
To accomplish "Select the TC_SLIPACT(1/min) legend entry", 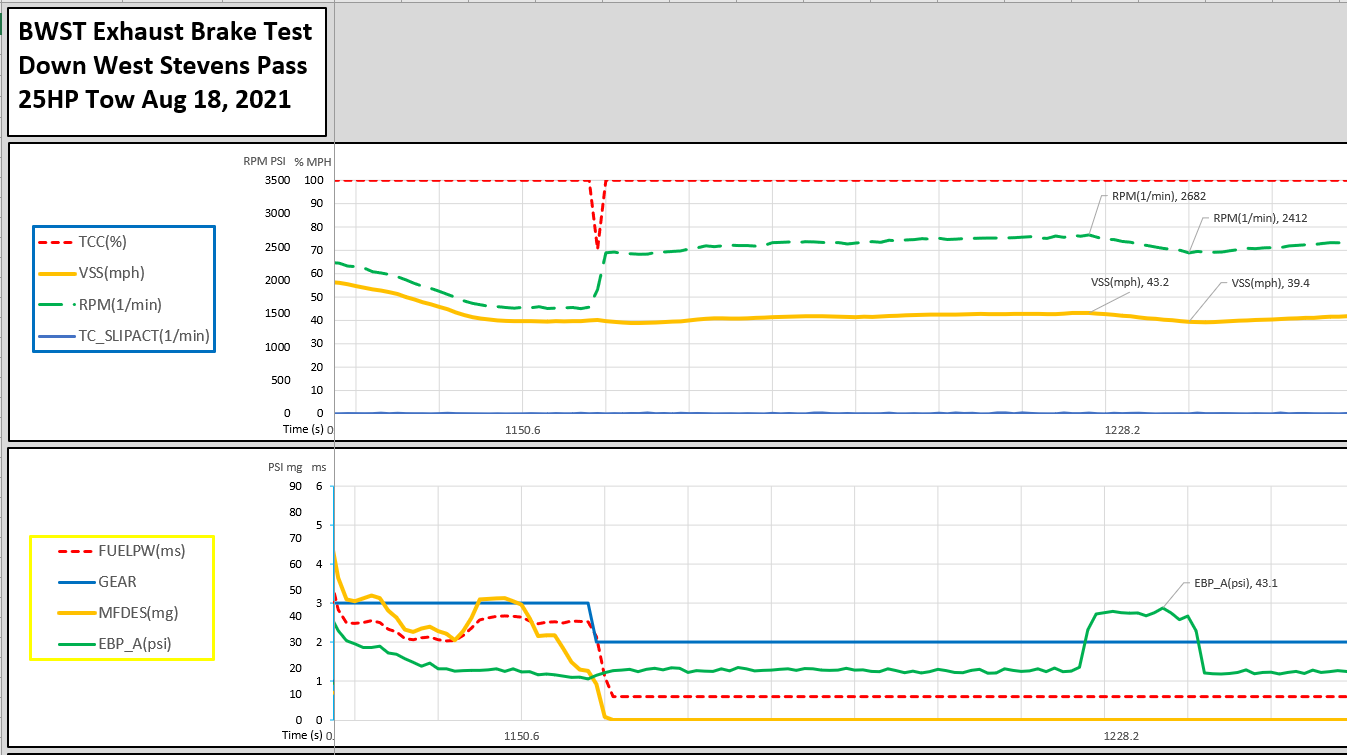I will click(x=144, y=336).
